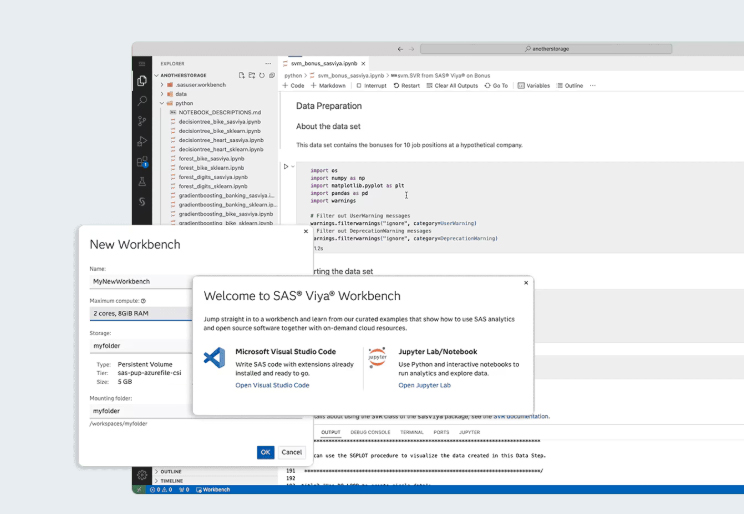Click the Open Visual Studio Code link
744x514 pixels.
tap(272, 385)
